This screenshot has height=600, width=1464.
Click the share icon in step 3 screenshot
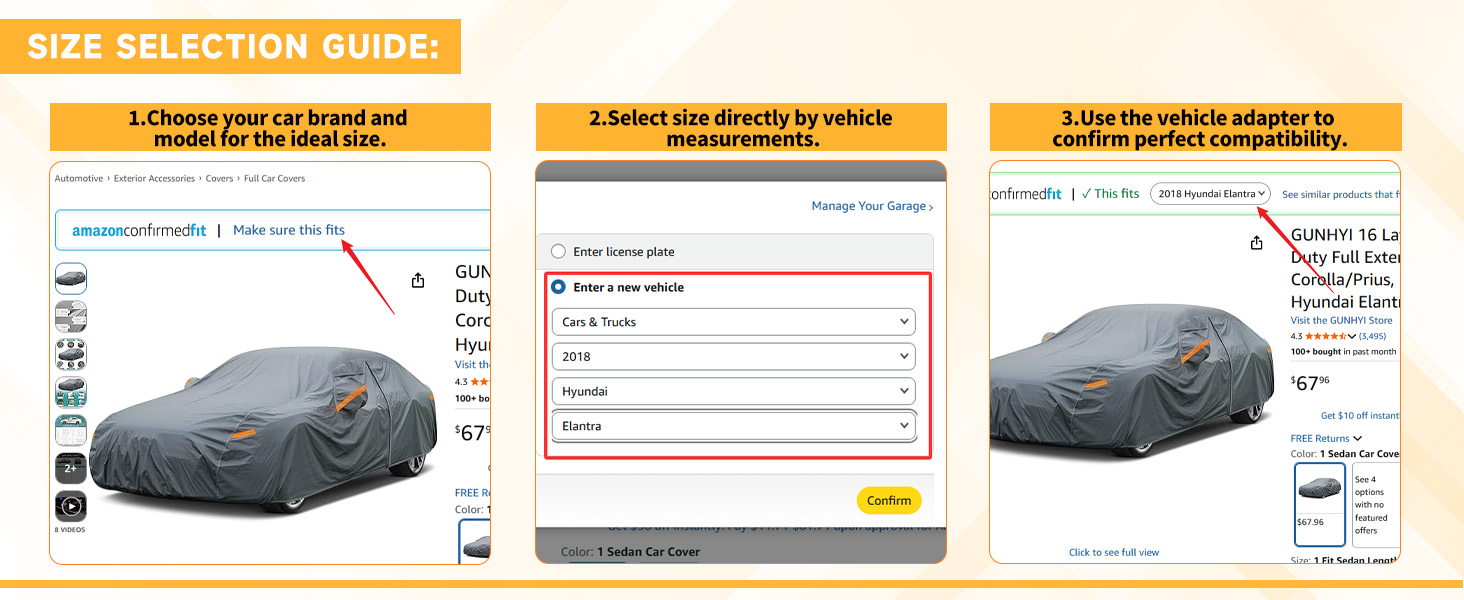1257,243
